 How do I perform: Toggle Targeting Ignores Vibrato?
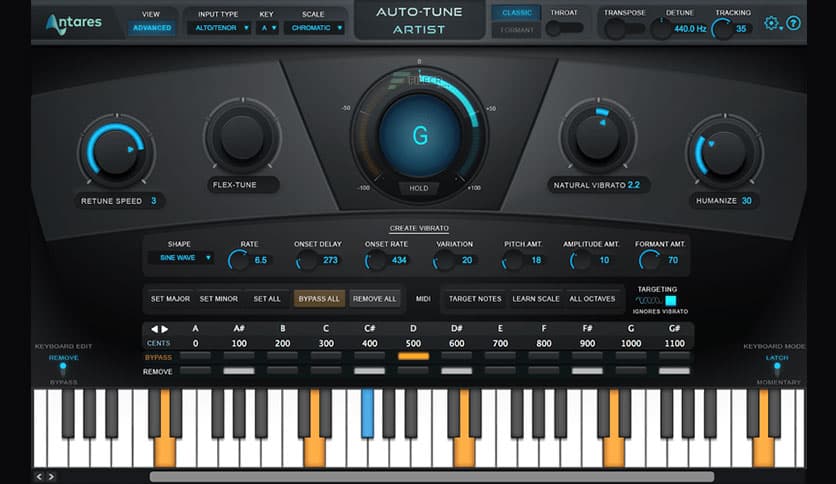tap(671, 300)
